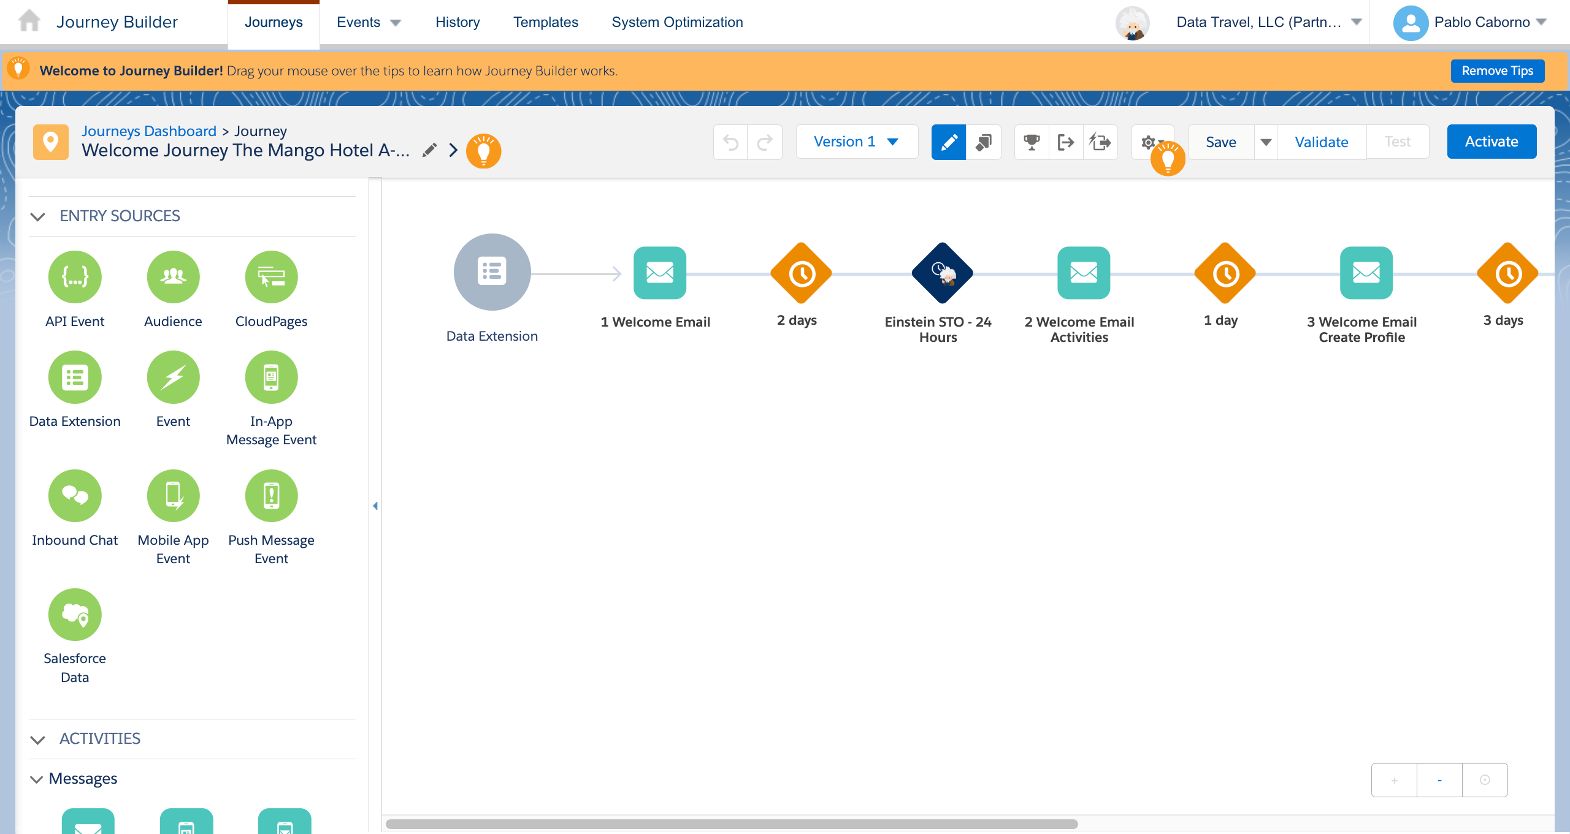This screenshot has width=1570, height=834.
Task: Open the exit criteria icon in the toolbar
Action: (1066, 142)
